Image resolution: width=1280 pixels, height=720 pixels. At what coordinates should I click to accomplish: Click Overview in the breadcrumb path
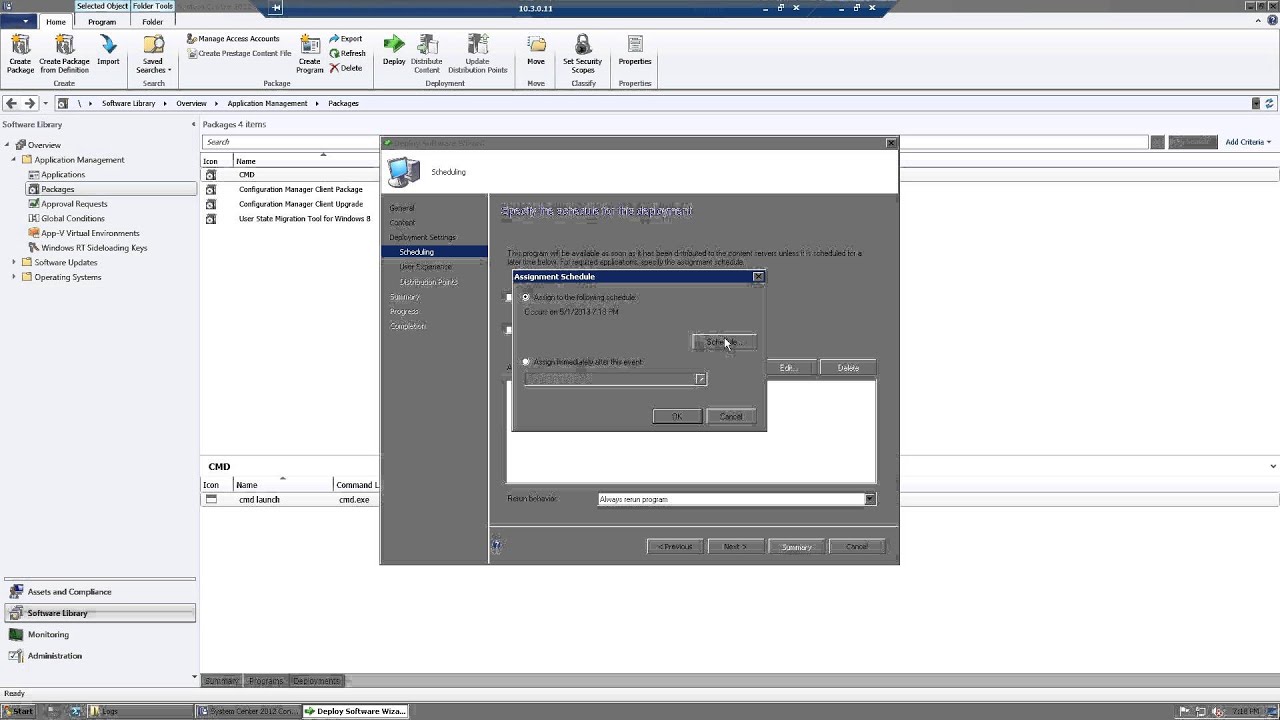[x=191, y=103]
